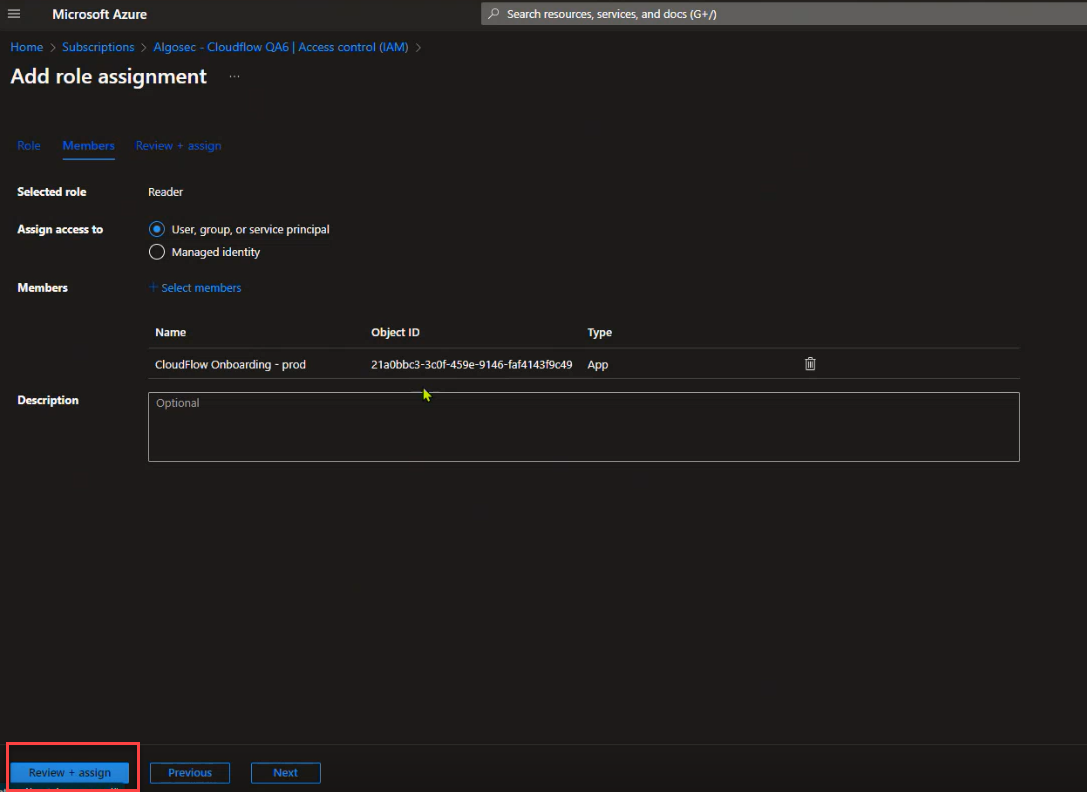Viewport: 1087px width, 792px height.
Task: Delete the CloudFlow Onboarding - prod member
Action: (x=810, y=364)
